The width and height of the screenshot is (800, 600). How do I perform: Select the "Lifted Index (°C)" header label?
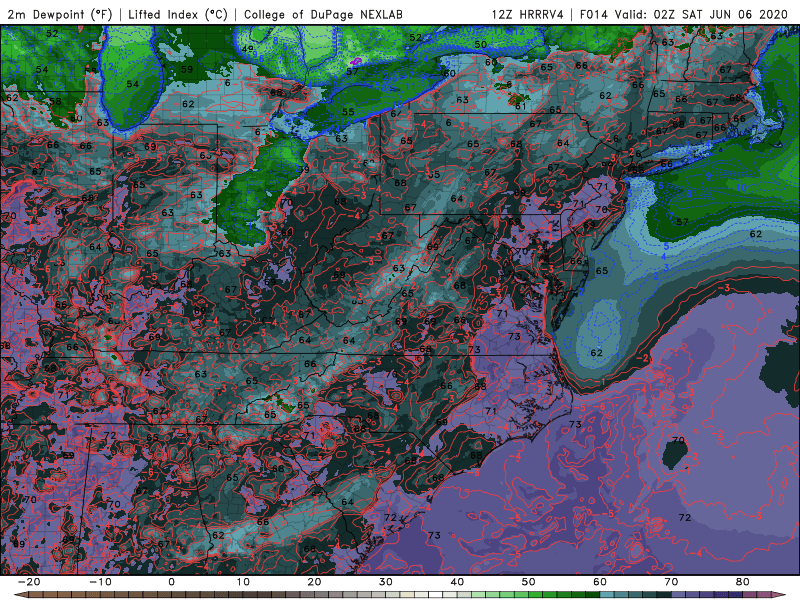tap(178, 15)
